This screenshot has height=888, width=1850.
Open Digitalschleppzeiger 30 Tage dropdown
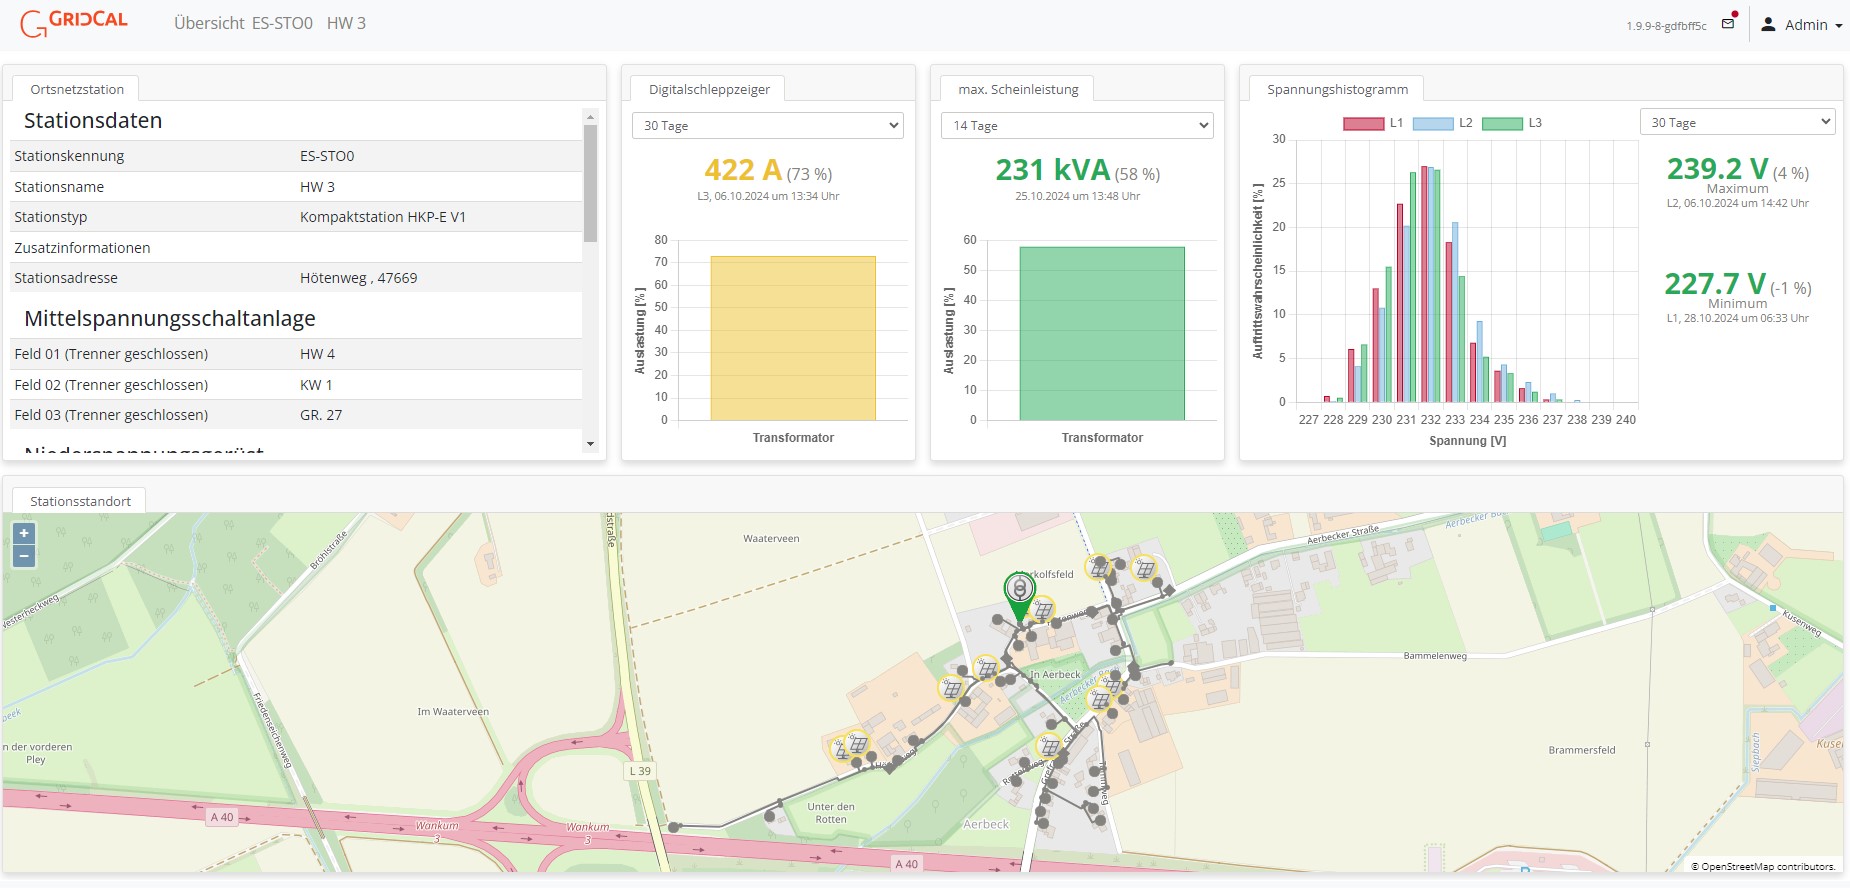pos(767,126)
